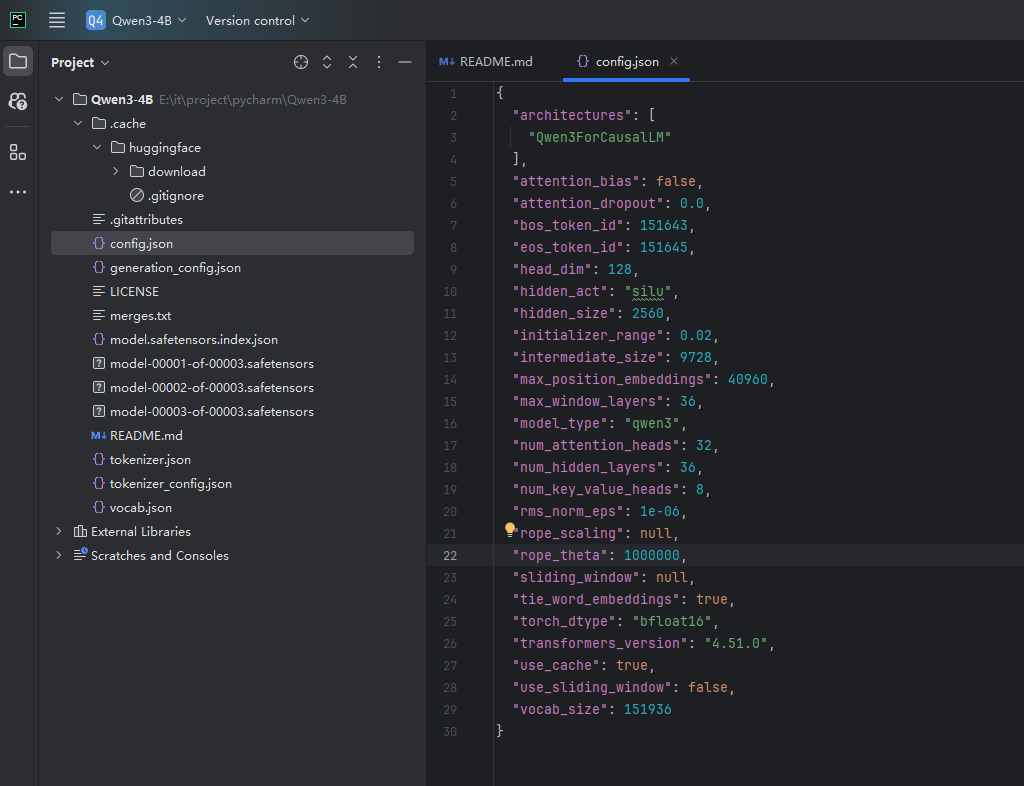
Task: Click the "hidden_size" key on line 11
Action: point(564,313)
